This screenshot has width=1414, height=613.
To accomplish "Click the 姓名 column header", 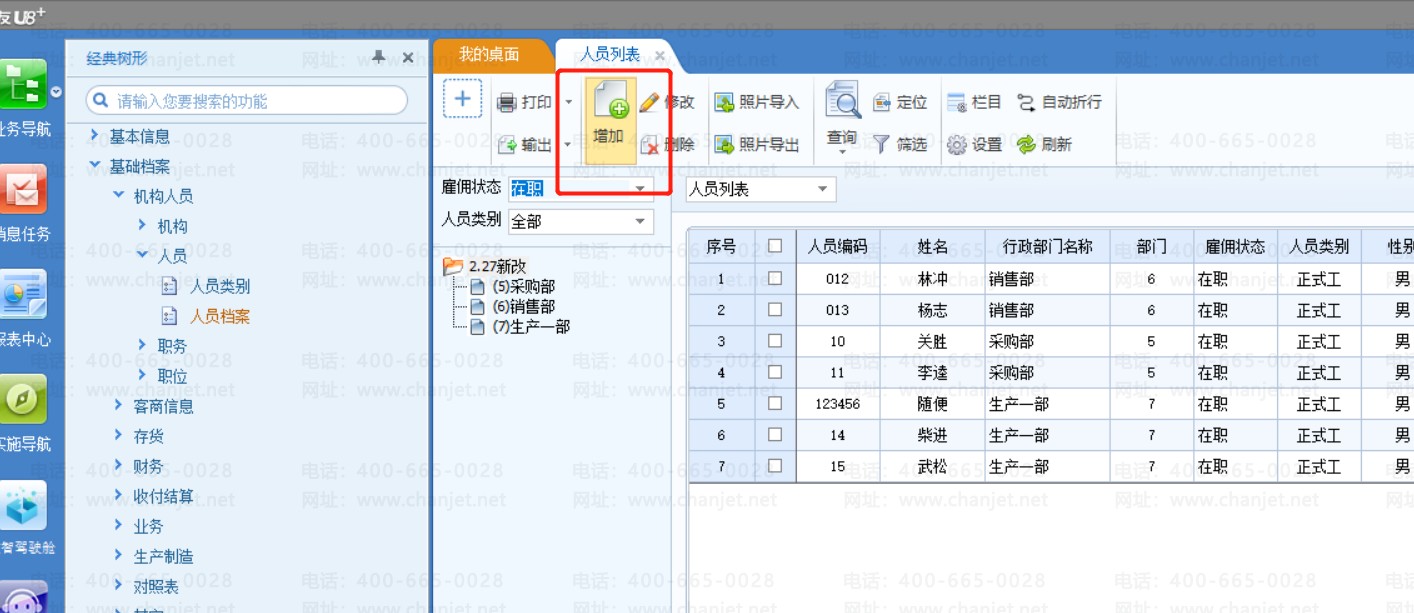I will click(x=933, y=246).
